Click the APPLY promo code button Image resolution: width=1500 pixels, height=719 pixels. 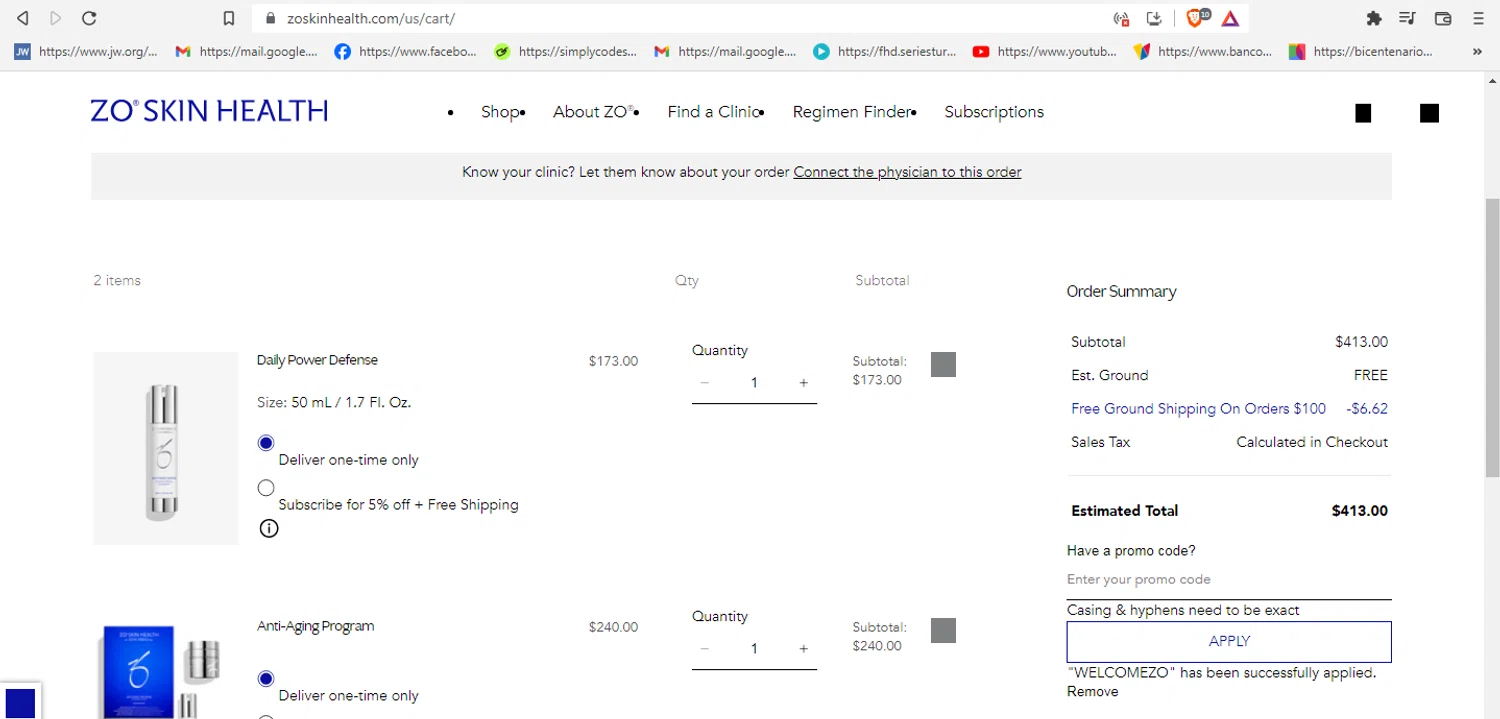(x=1229, y=641)
